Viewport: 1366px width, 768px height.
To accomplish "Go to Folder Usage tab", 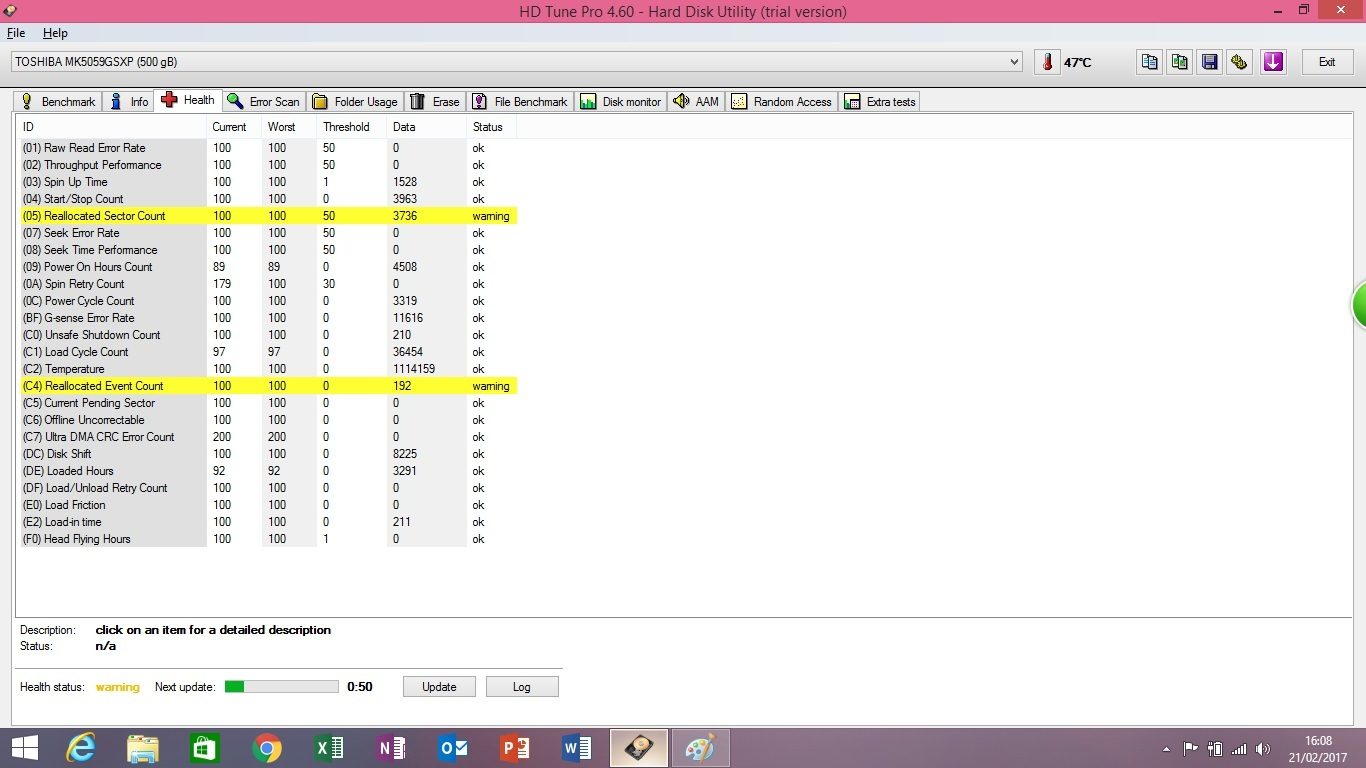I will (355, 102).
